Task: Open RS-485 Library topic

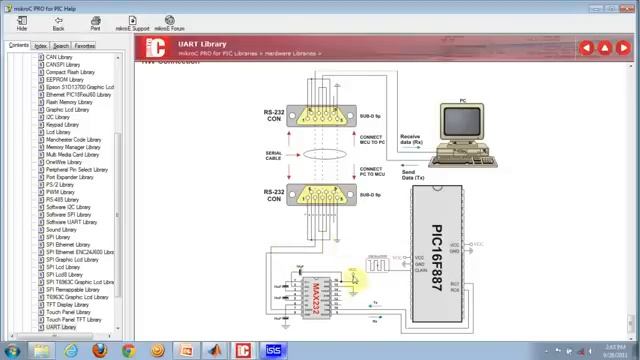Action: point(62,200)
